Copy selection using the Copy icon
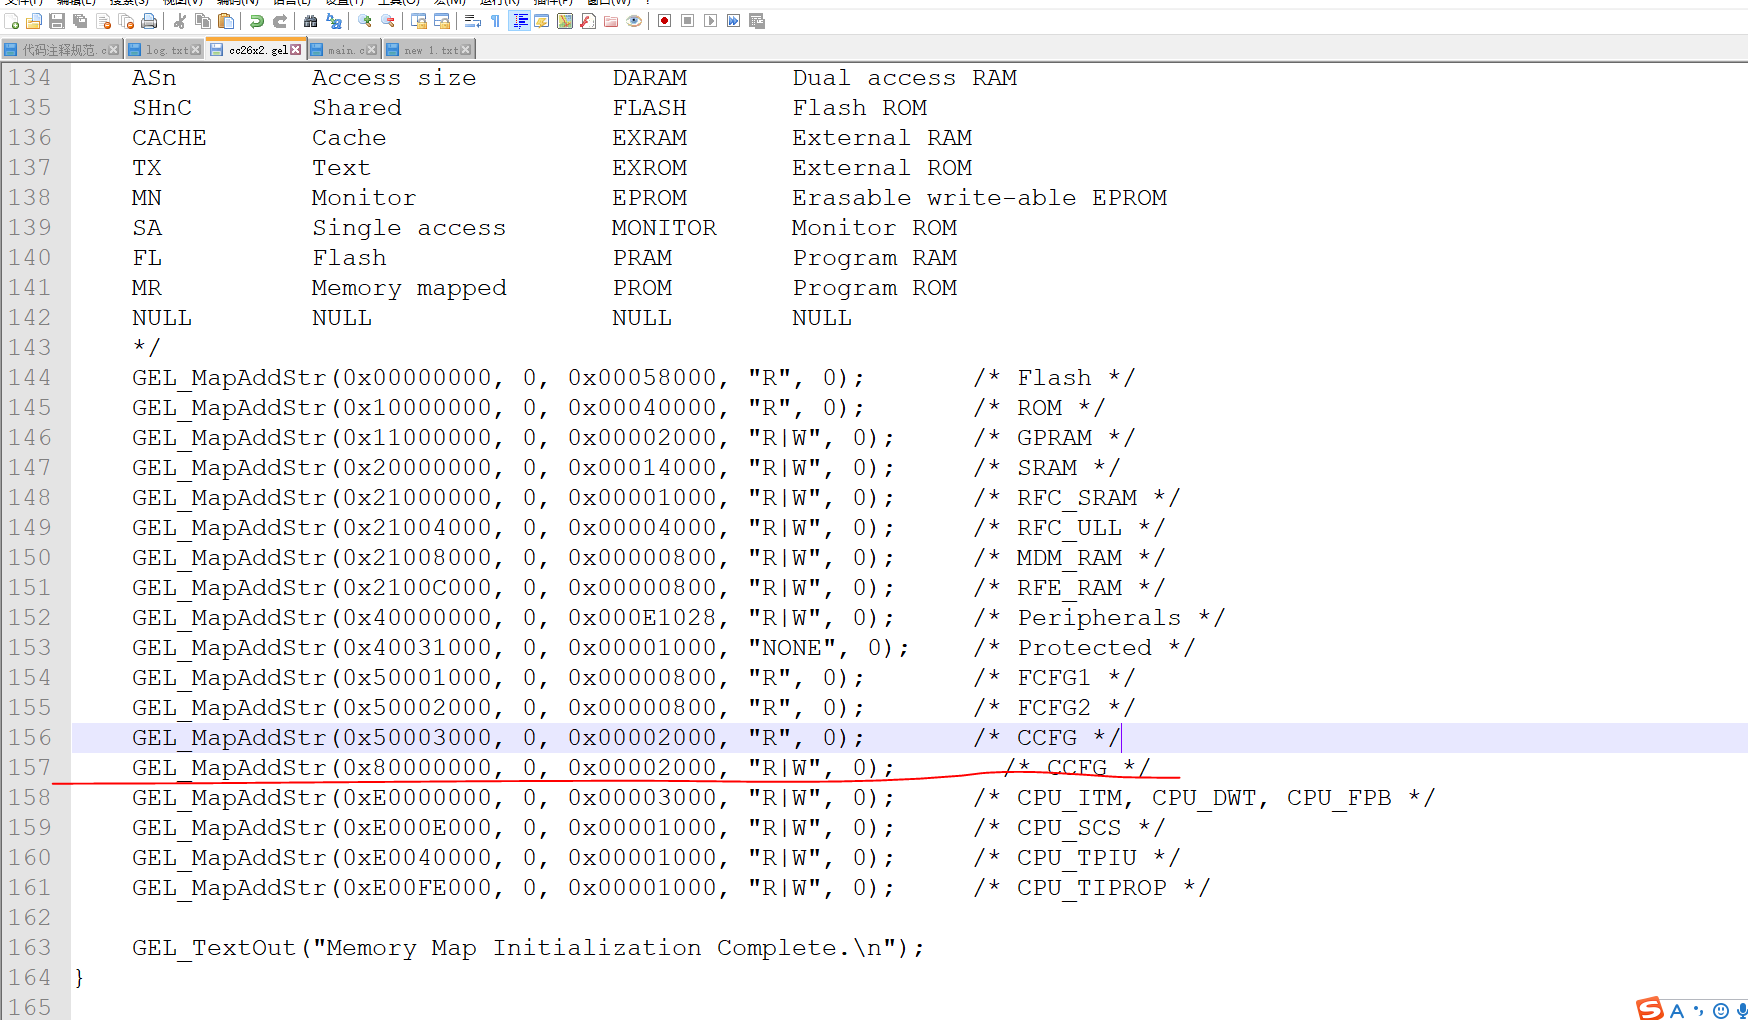Screen dimensions: 1748x1020 click(203, 21)
